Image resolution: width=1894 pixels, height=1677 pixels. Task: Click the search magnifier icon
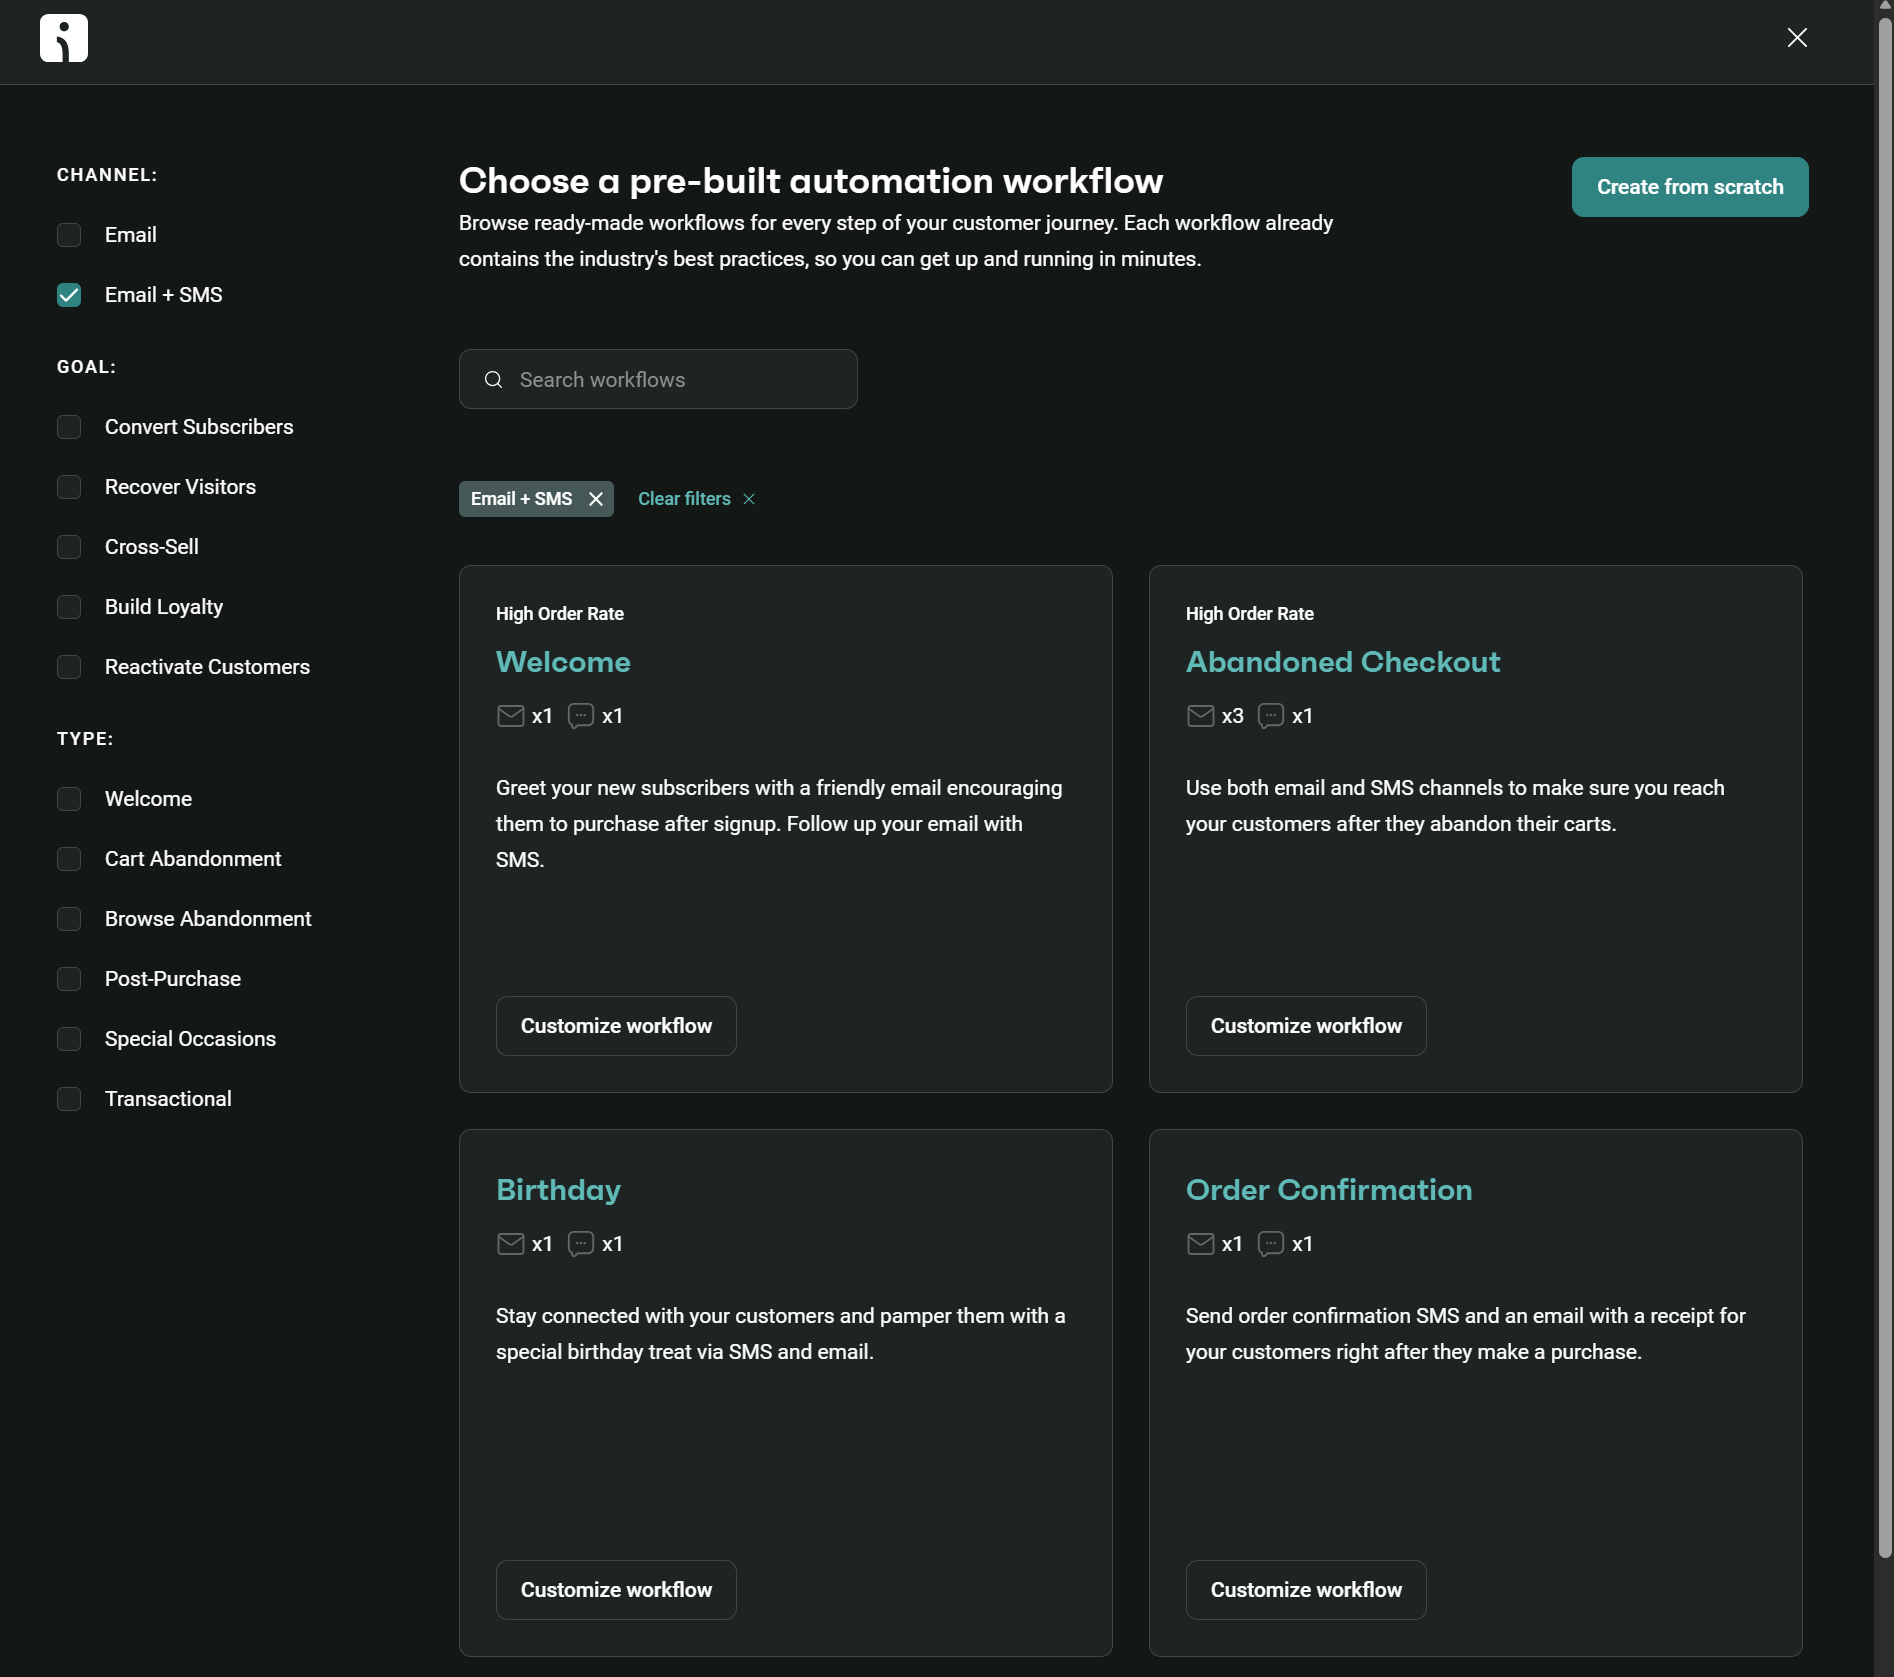point(493,380)
